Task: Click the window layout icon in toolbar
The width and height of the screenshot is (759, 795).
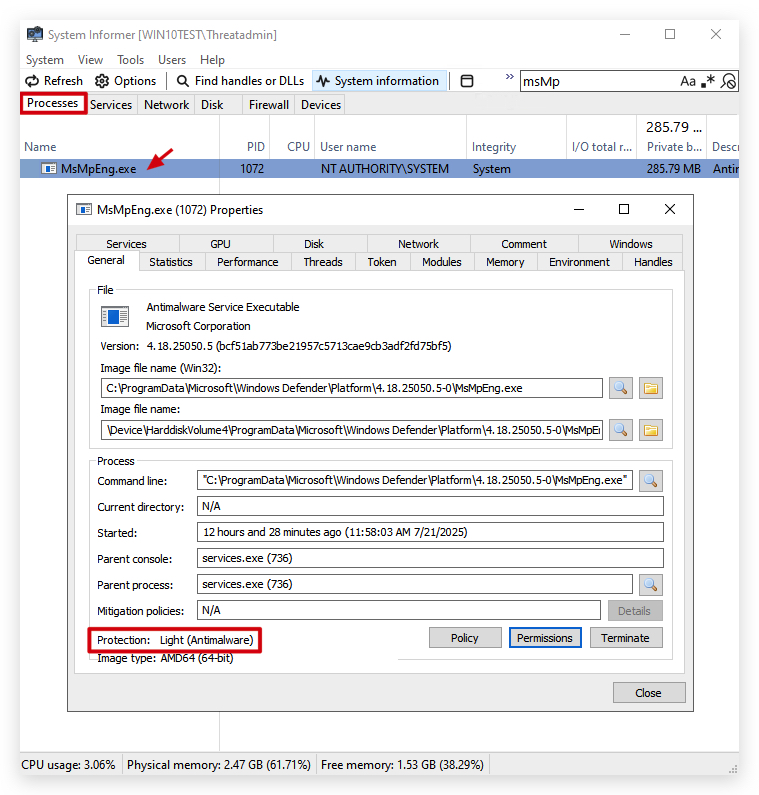Action: pyautogui.click(x=467, y=81)
